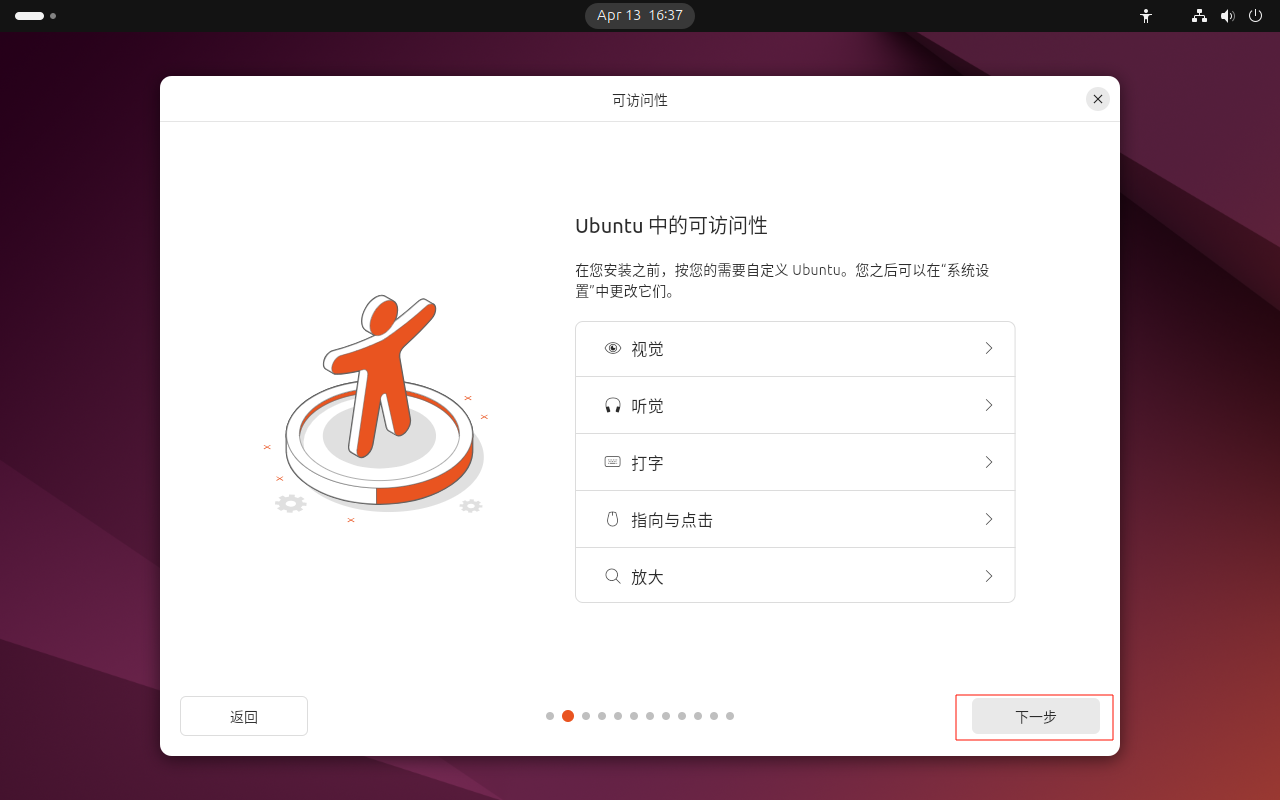
Task: Click the 返回 button
Action: click(x=244, y=716)
